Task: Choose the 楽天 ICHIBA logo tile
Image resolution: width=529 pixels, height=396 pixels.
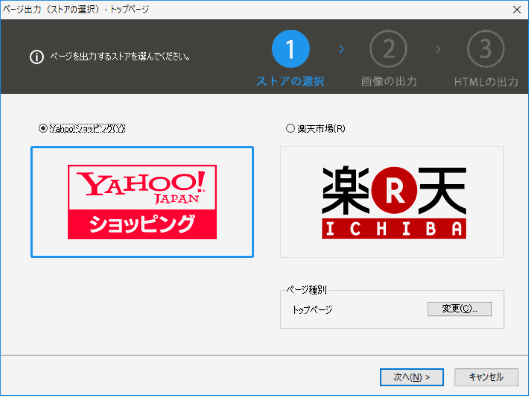Action: pyautogui.click(x=392, y=202)
